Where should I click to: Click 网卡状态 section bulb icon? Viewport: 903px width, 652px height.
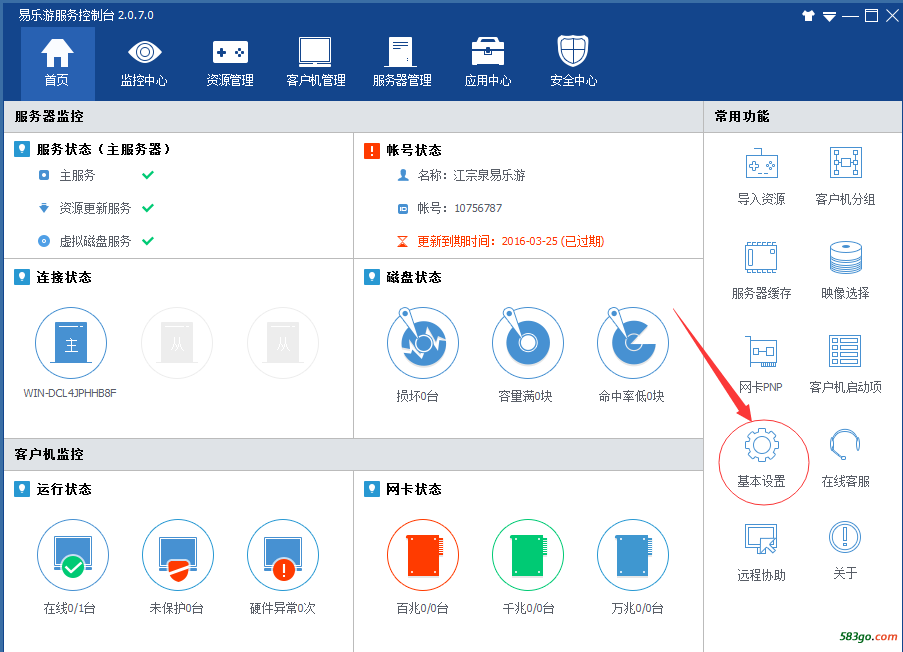click(x=372, y=490)
